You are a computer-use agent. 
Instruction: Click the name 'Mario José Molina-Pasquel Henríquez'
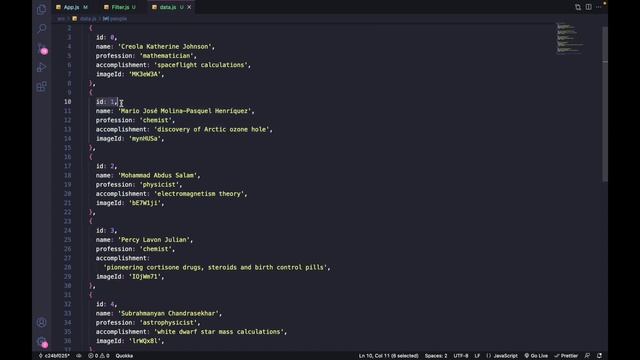tap(184, 111)
